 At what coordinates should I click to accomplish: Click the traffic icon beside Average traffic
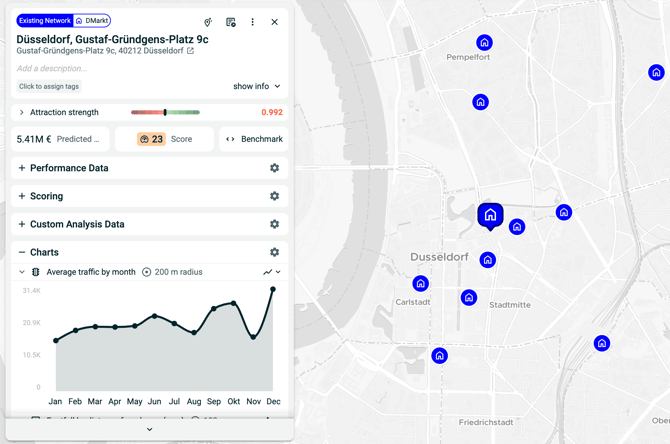click(x=36, y=272)
